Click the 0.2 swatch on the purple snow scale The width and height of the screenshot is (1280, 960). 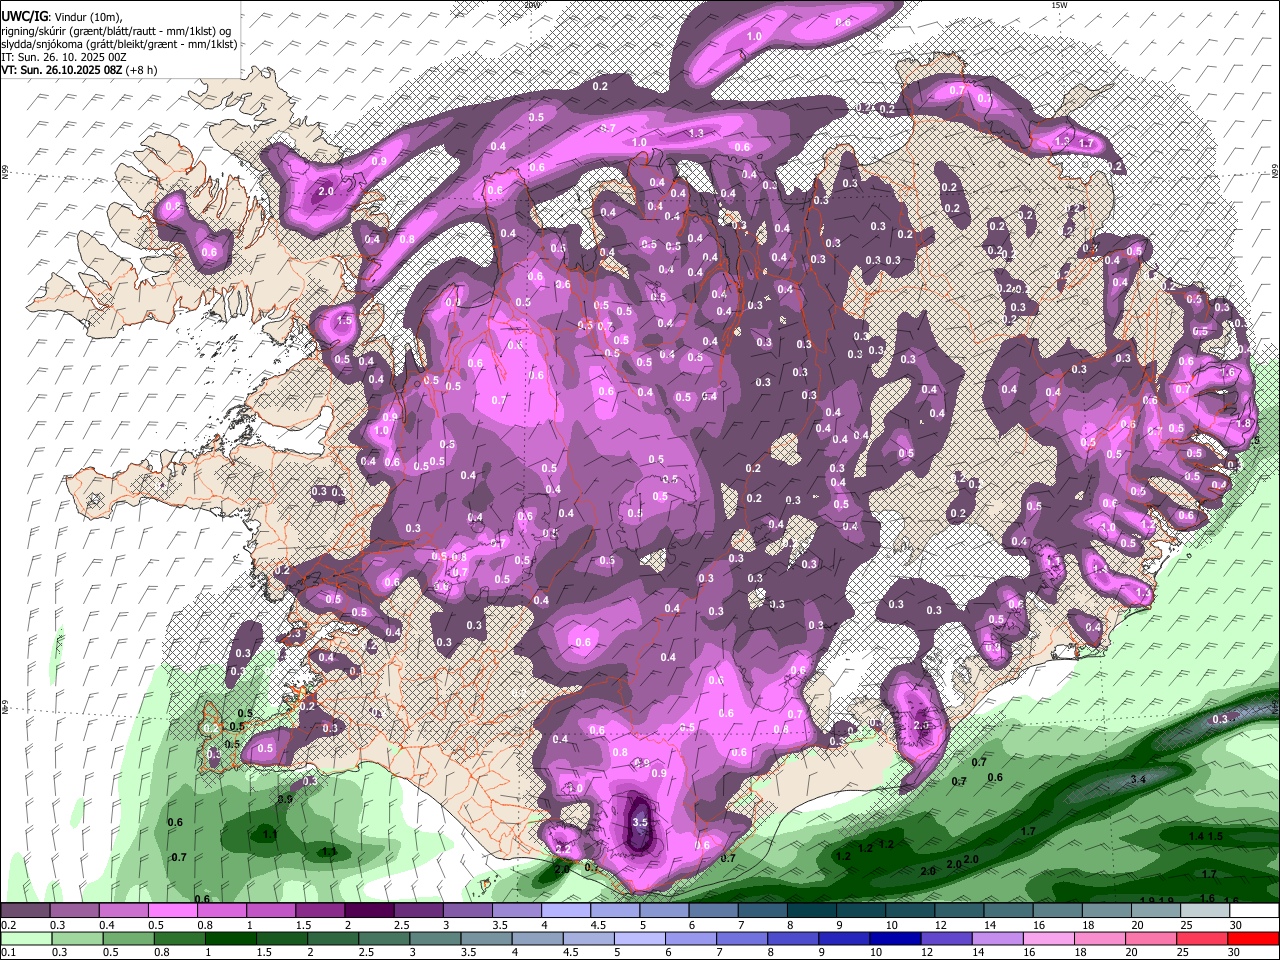(25, 911)
